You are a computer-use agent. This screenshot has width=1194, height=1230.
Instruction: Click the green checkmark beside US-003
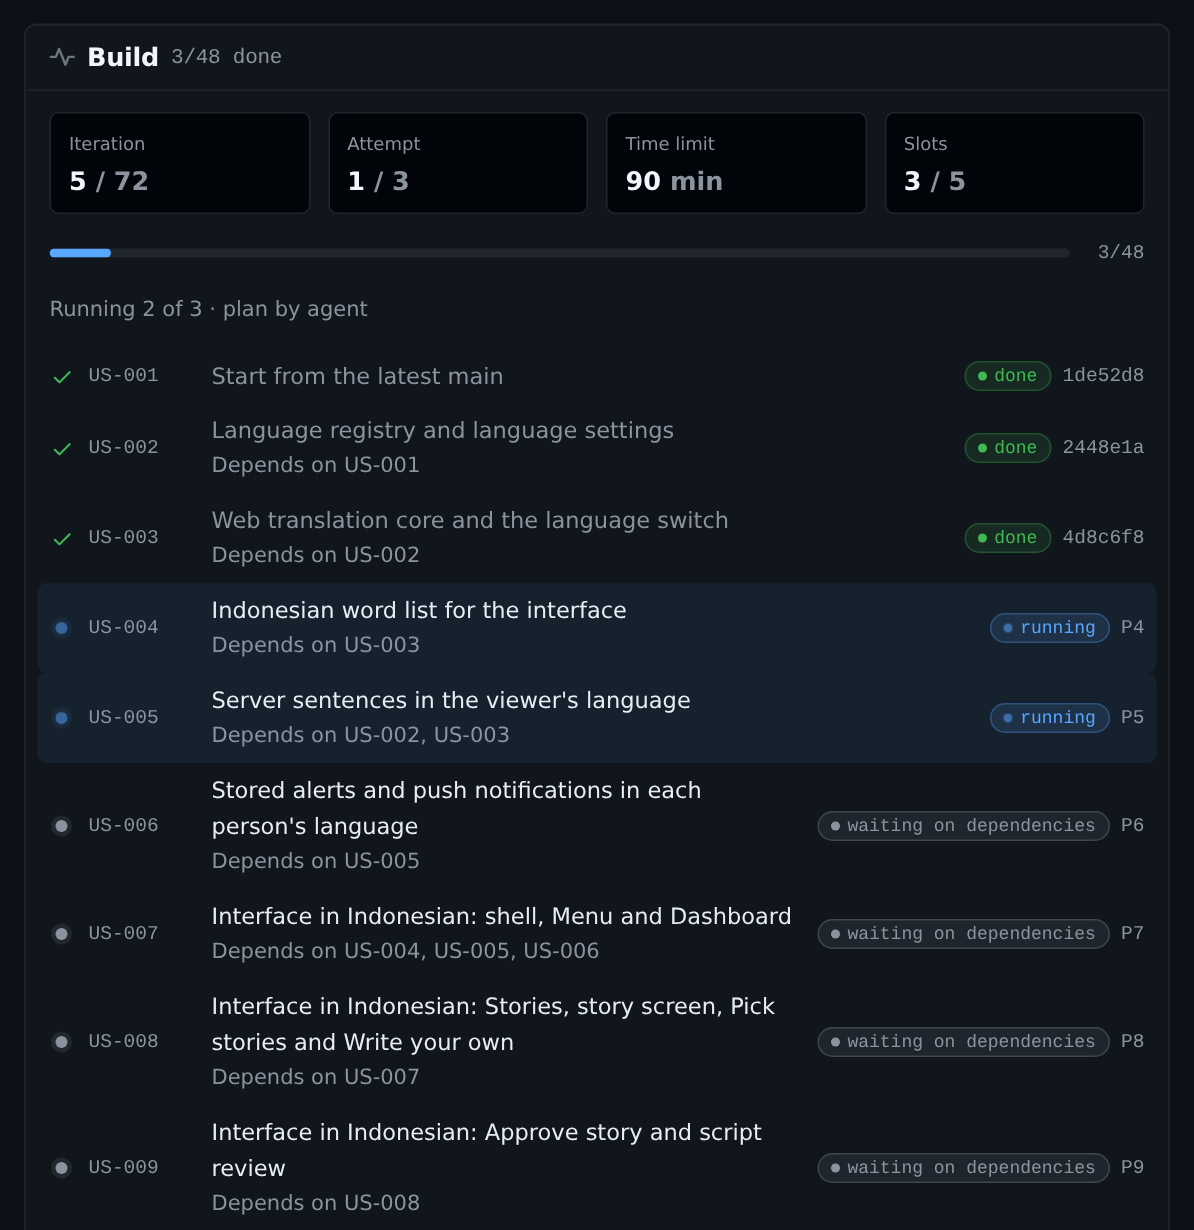[62, 538]
